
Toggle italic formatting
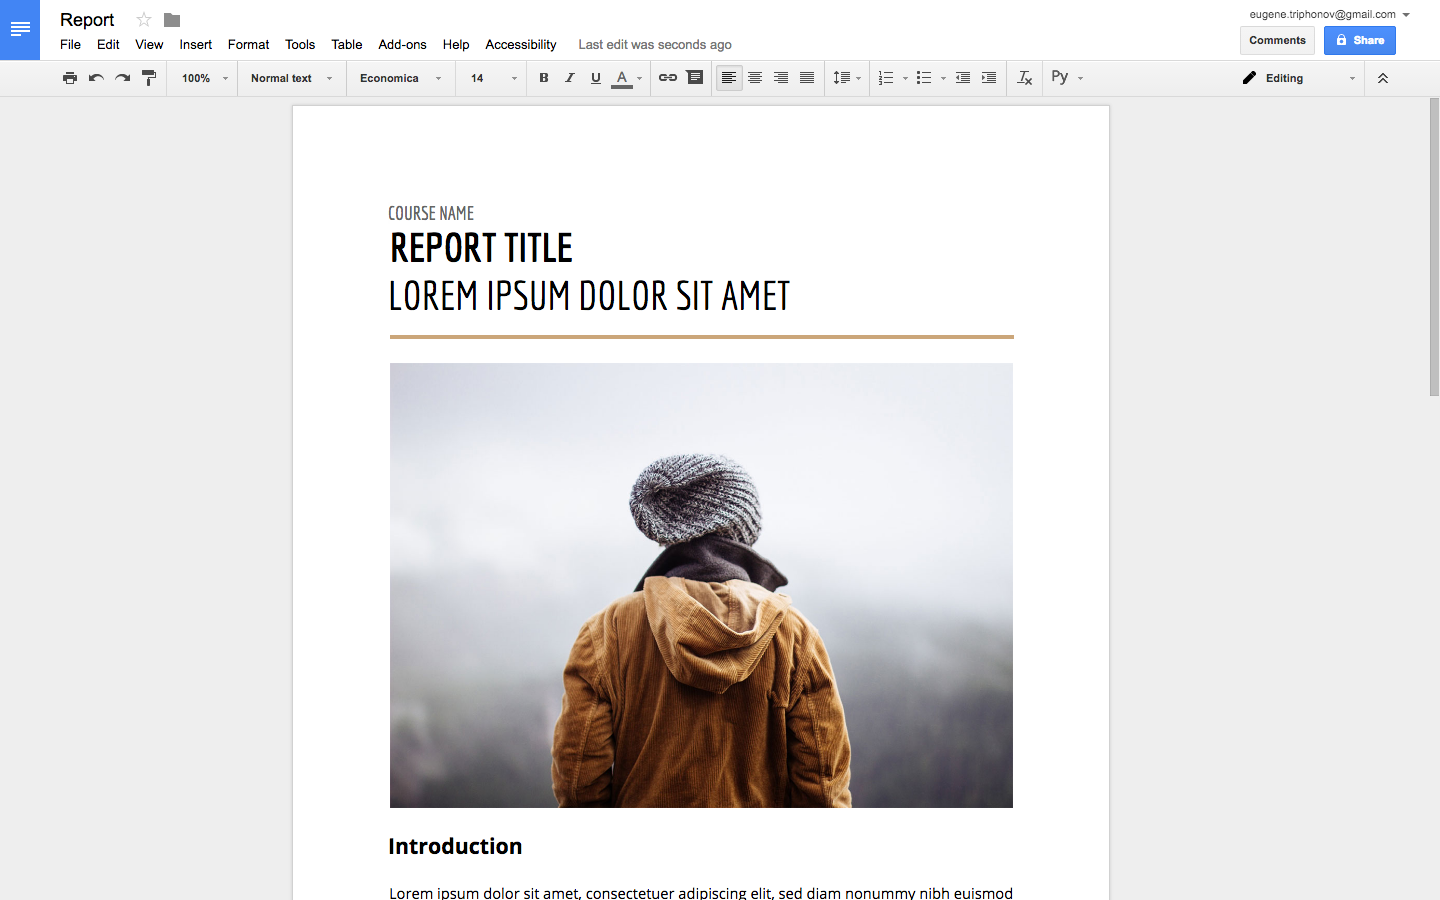click(x=570, y=78)
